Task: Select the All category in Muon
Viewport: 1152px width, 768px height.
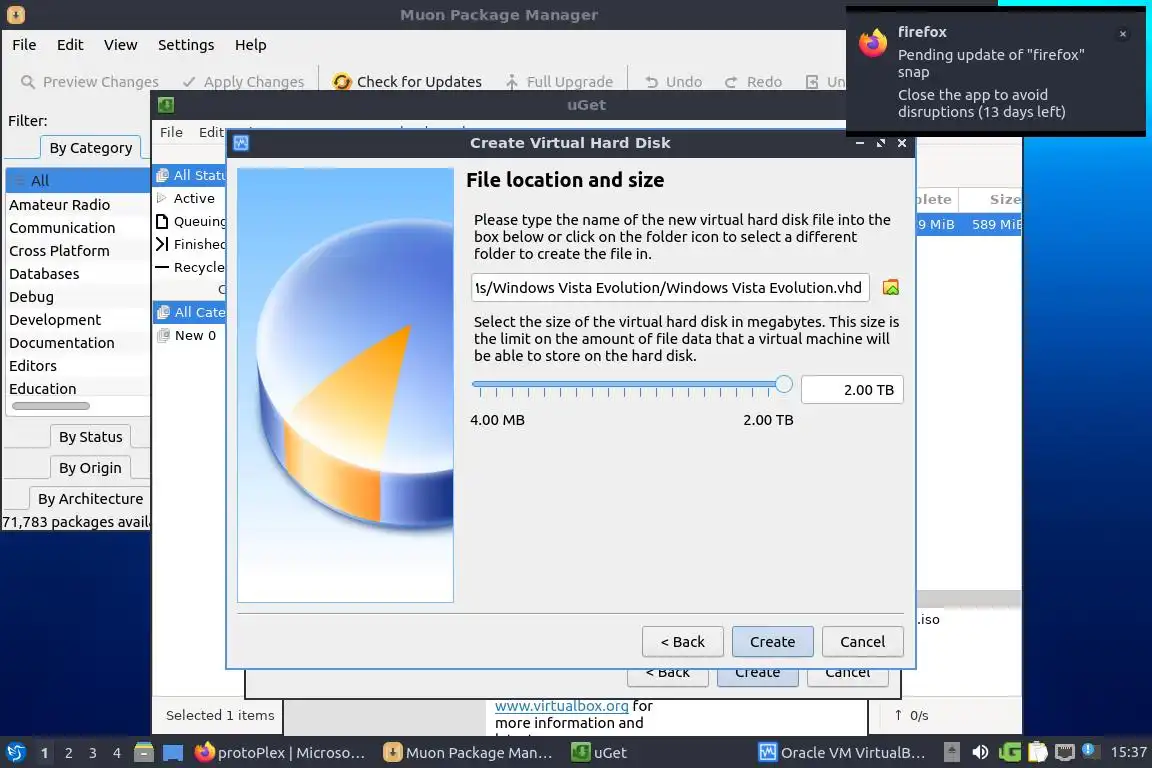Action: 78,180
